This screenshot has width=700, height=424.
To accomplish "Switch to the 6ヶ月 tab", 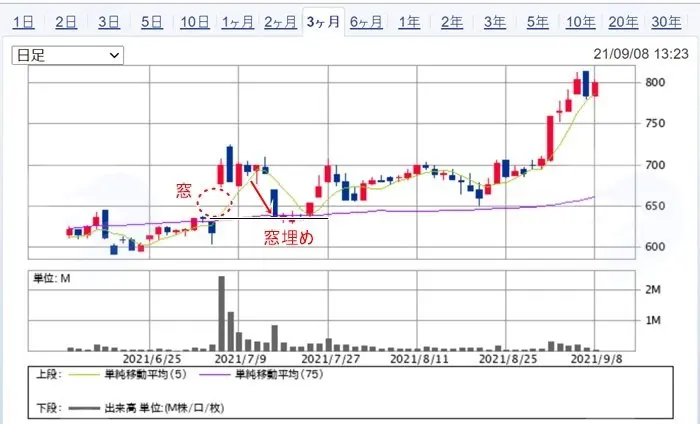I will tap(366, 22).
